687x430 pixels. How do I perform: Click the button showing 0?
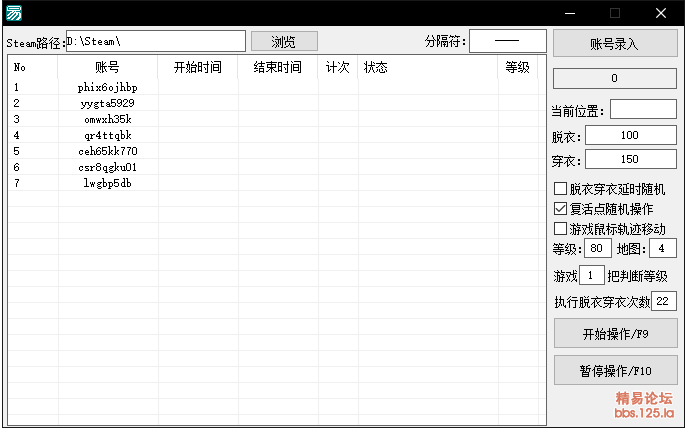[615, 78]
